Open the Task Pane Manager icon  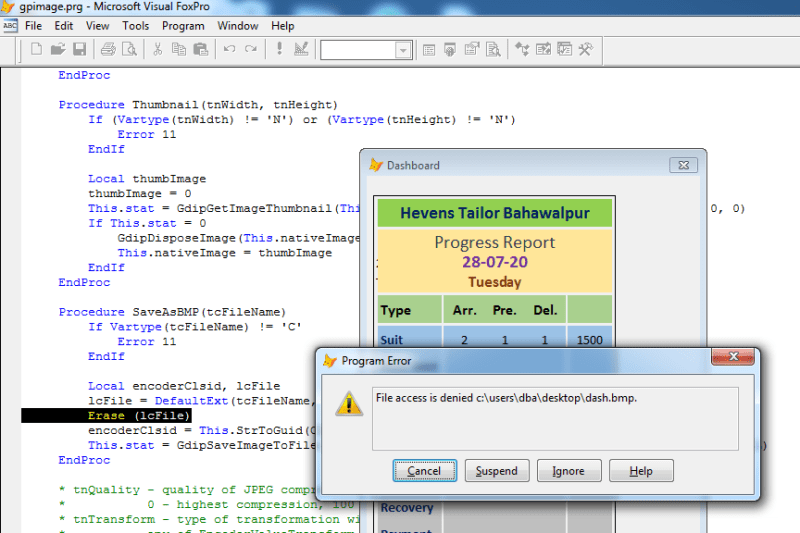564,49
